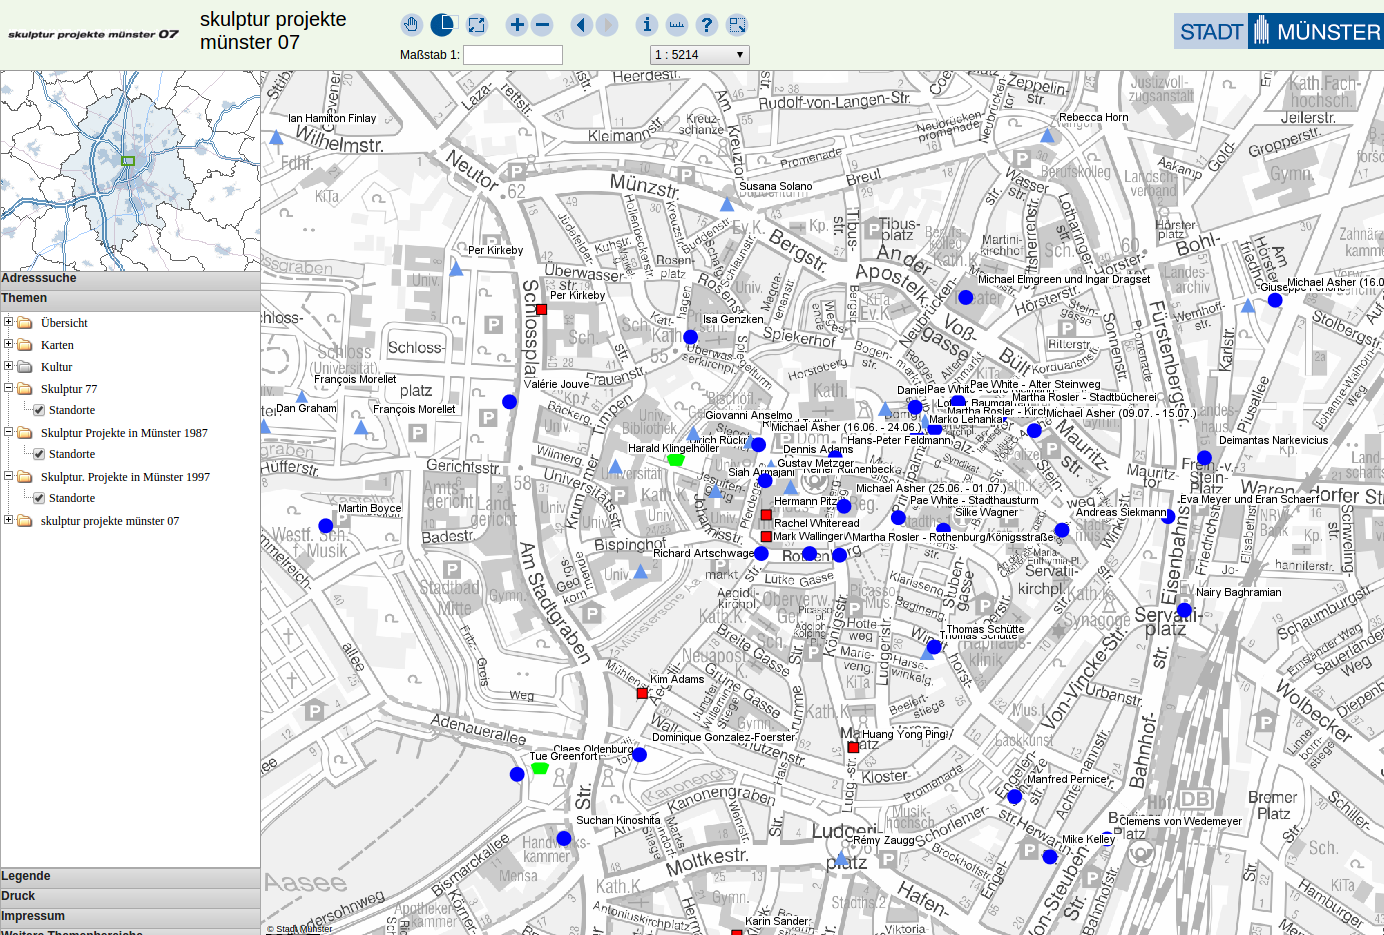Select the Rebecca Horn triangle marker
This screenshot has height=935, width=1384.
tap(1047, 135)
